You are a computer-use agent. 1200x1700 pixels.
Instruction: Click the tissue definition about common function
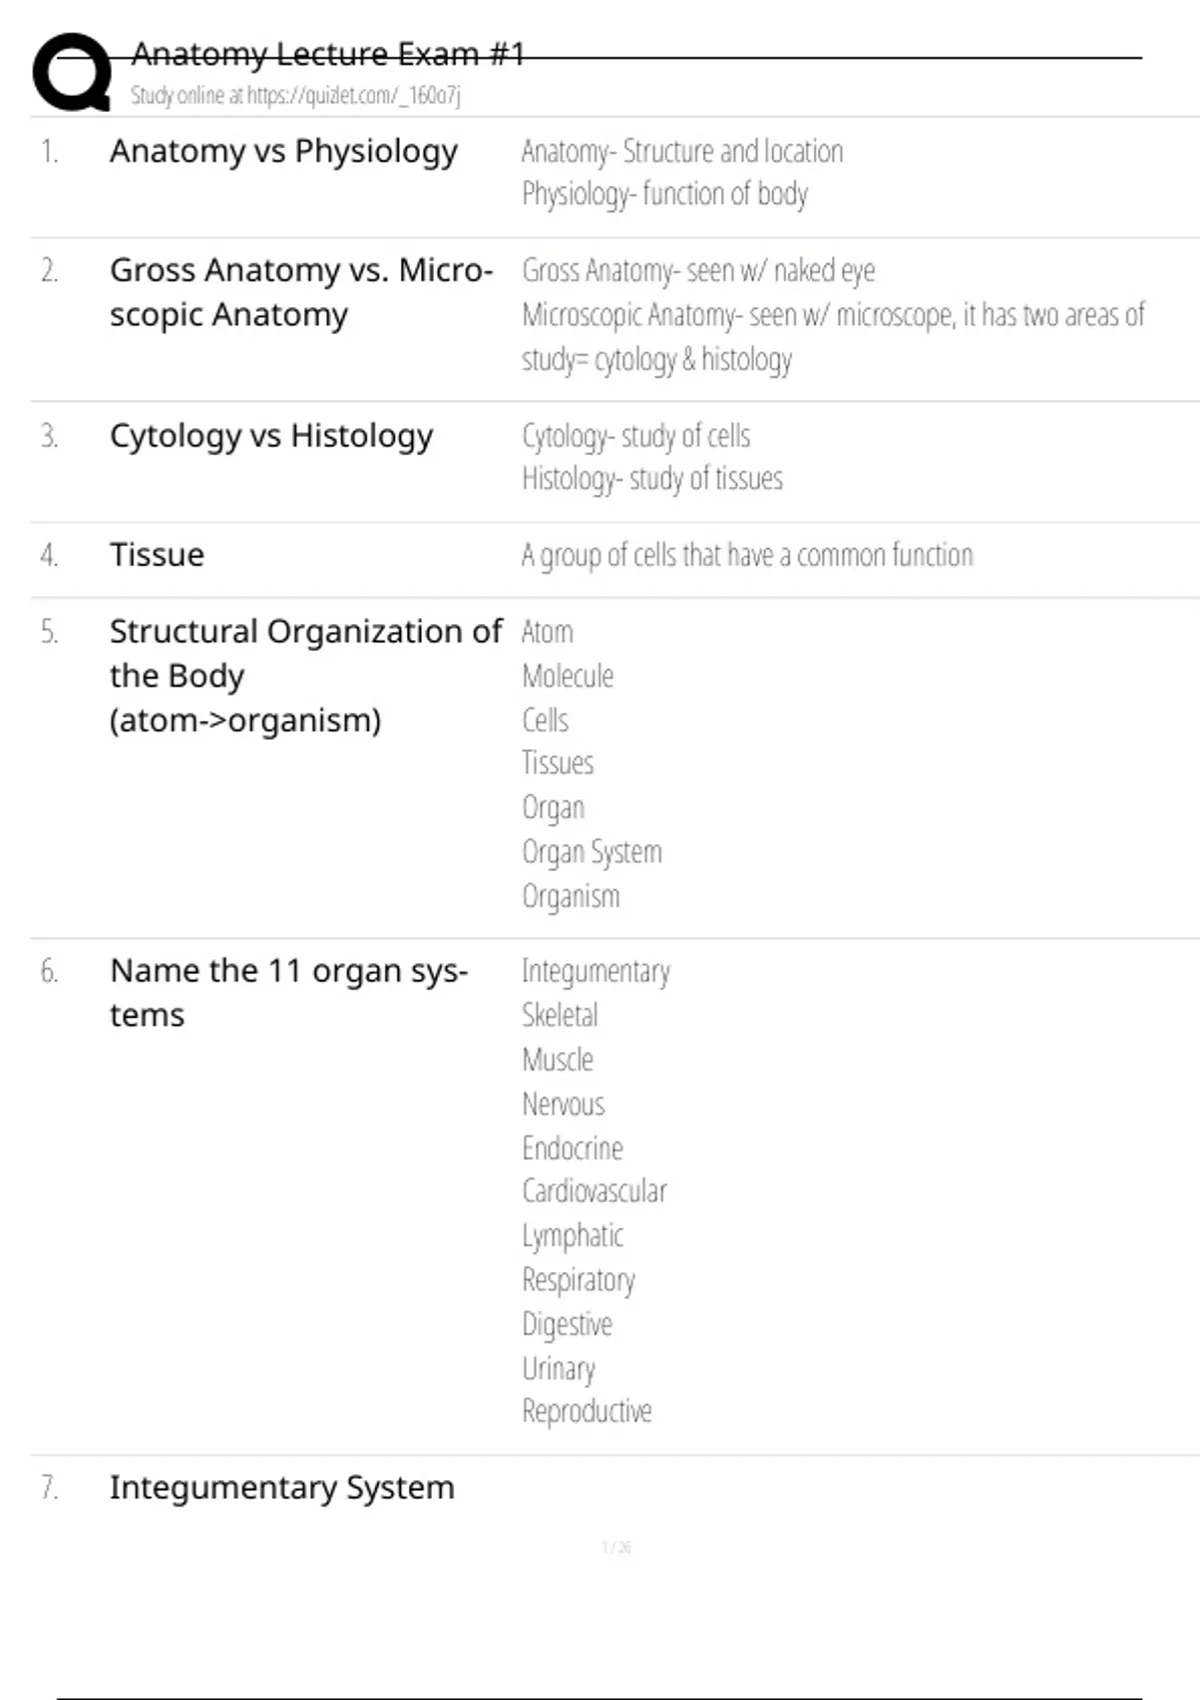point(747,555)
